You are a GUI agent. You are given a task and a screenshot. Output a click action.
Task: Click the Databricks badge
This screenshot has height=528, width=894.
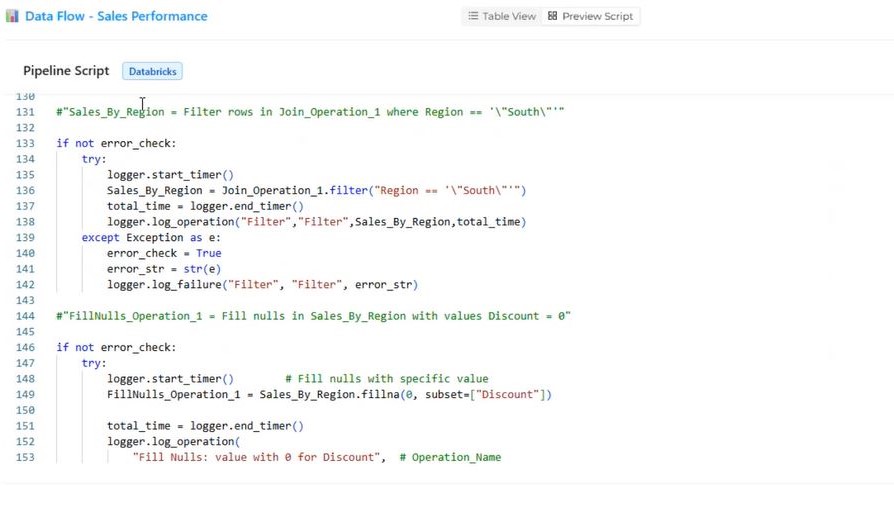[153, 71]
